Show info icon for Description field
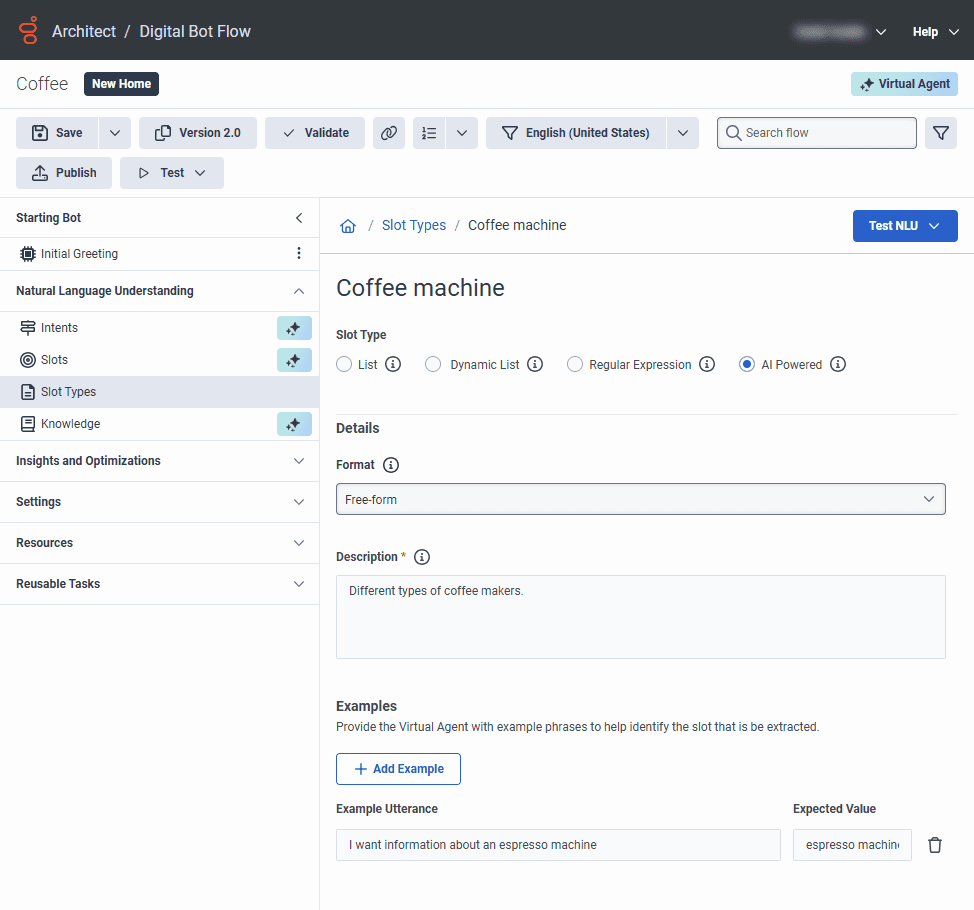 coord(422,557)
